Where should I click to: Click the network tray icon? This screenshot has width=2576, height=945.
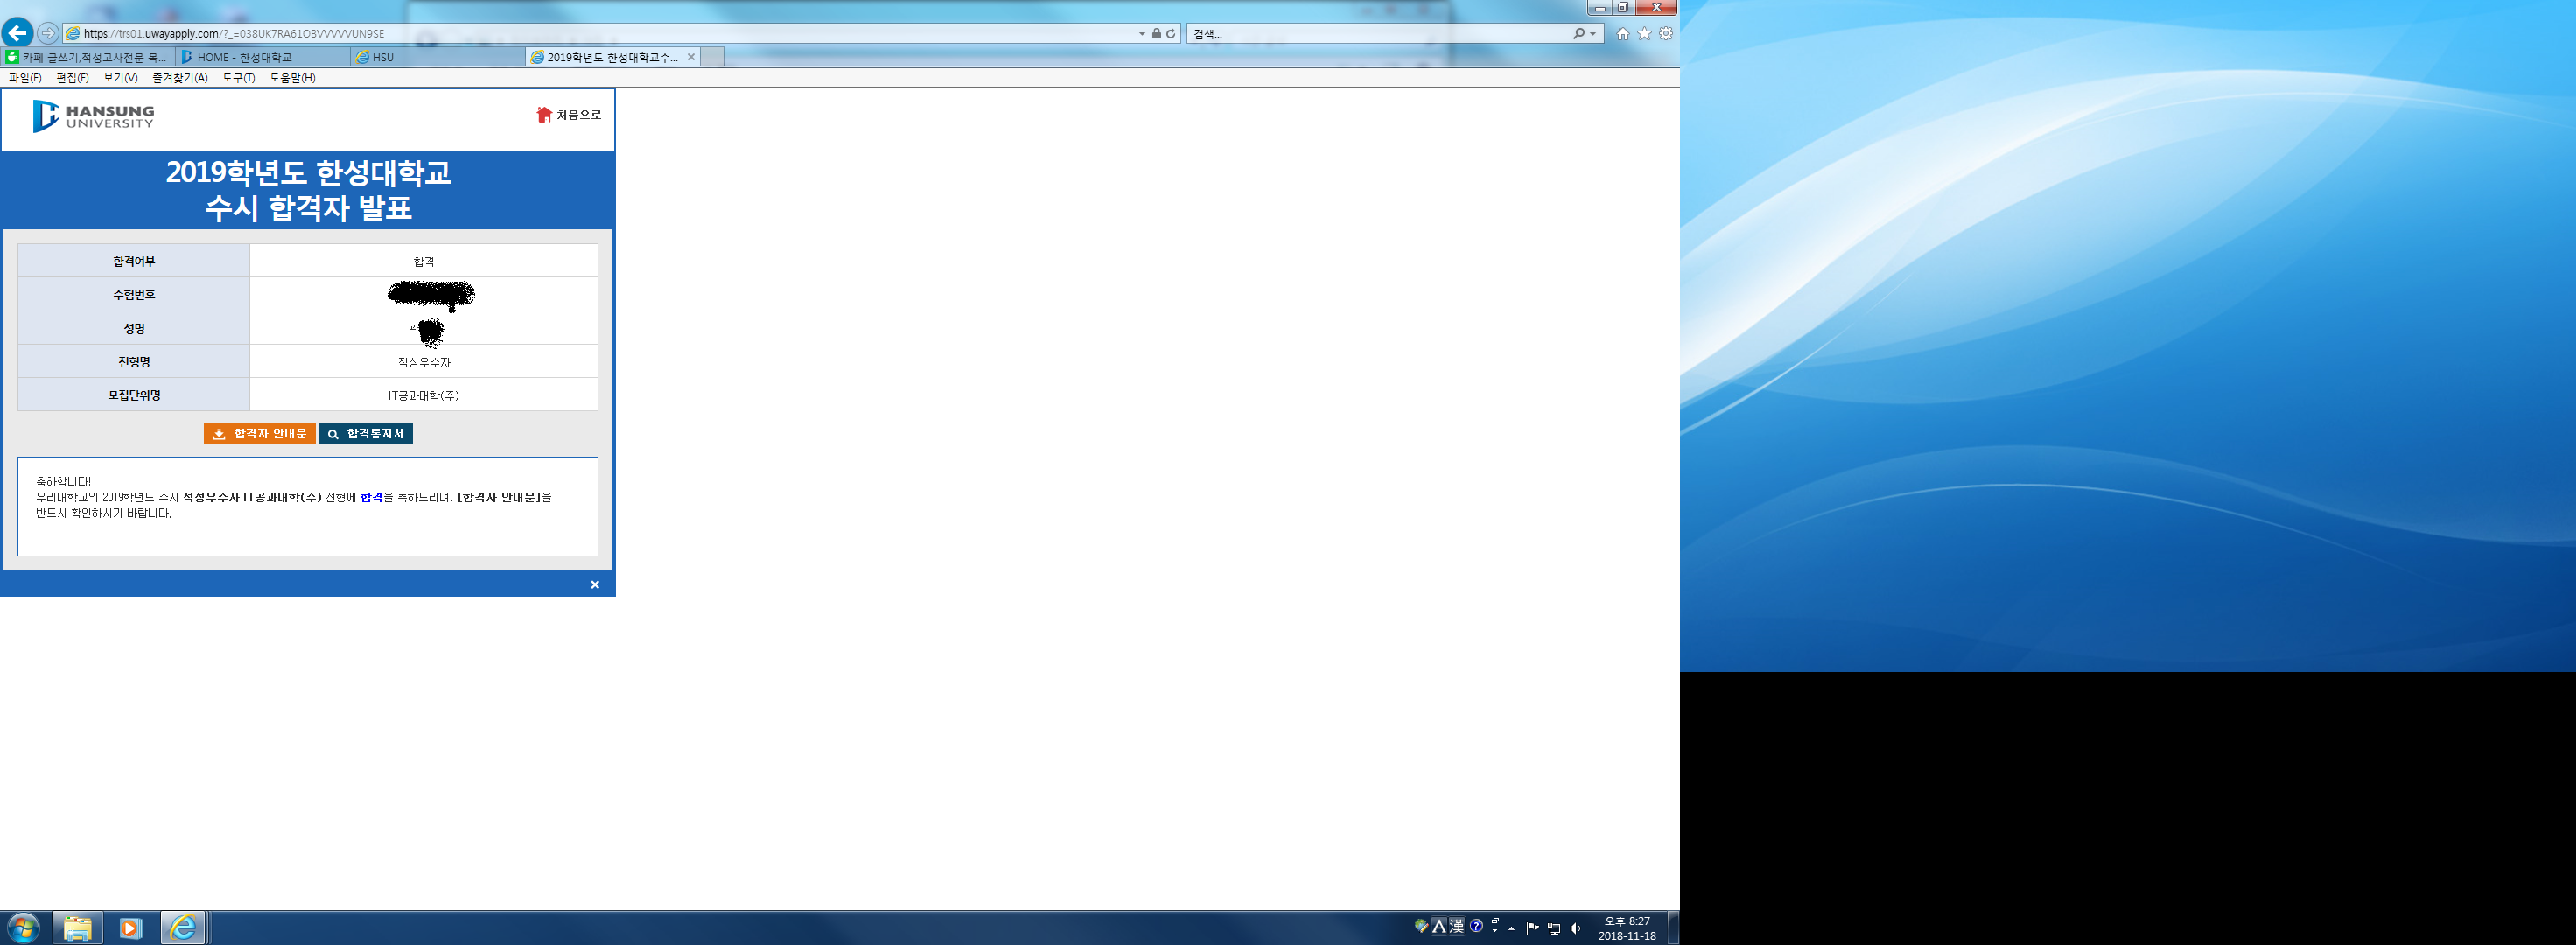1554,928
